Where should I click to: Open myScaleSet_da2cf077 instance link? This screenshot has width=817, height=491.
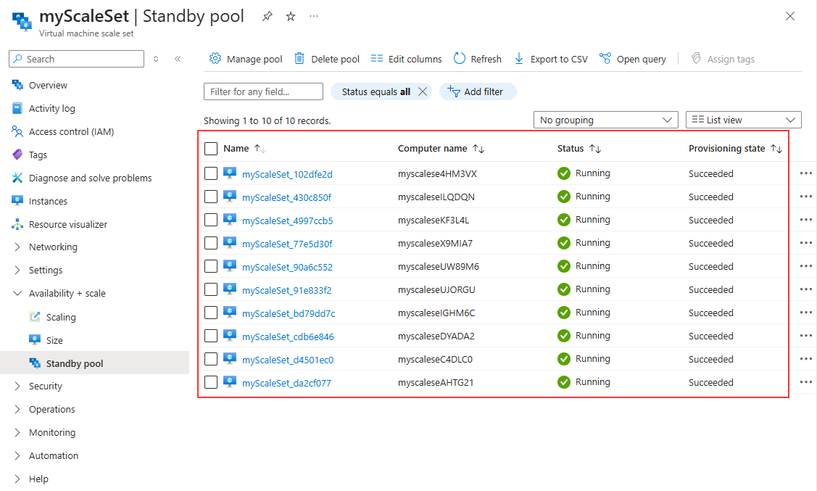click(287, 383)
